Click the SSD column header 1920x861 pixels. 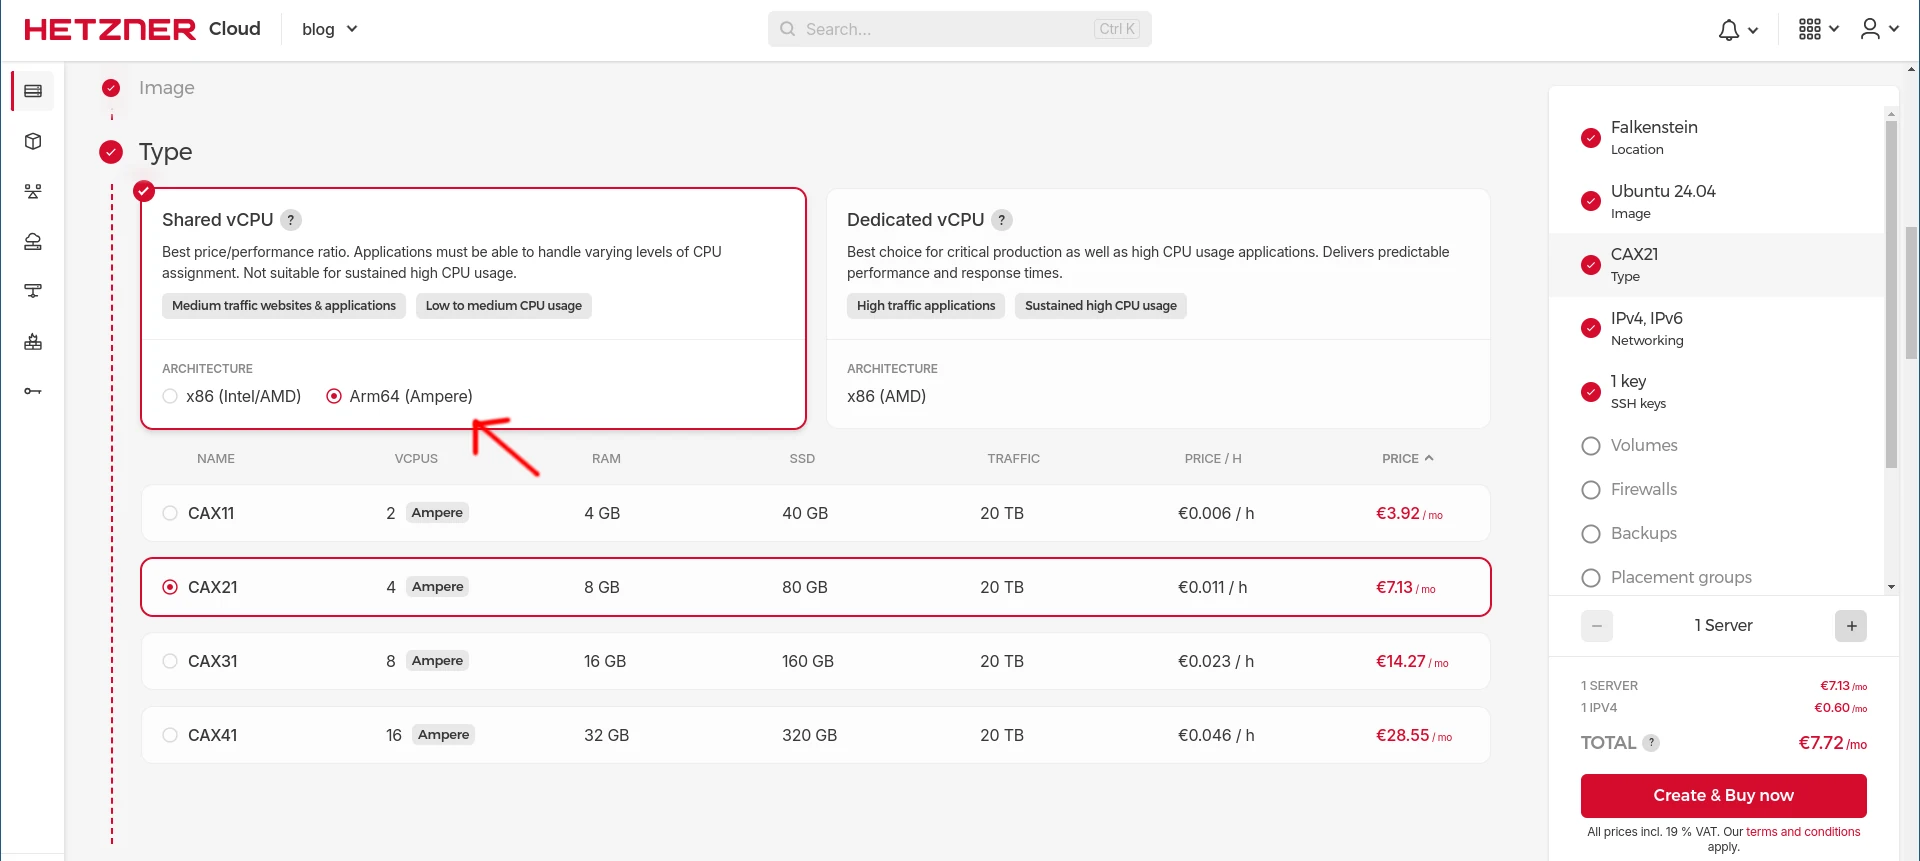click(x=802, y=458)
